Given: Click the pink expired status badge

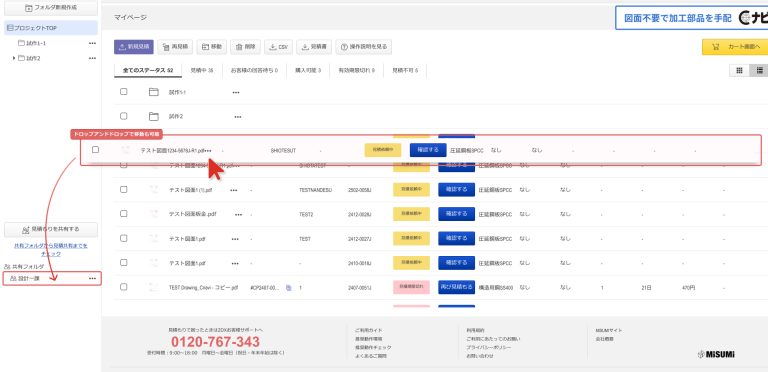Looking at the screenshot, I should [x=411, y=287].
